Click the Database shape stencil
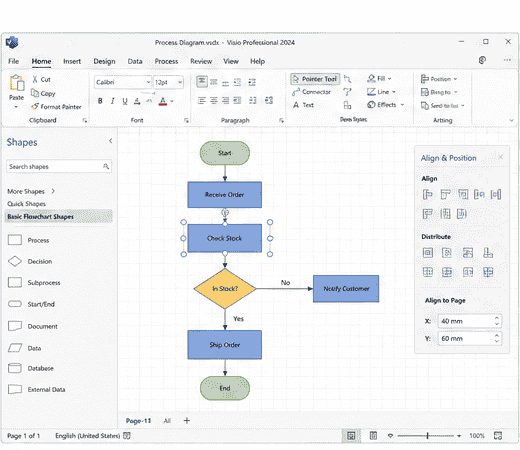 pyautogui.click(x=15, y=368)
